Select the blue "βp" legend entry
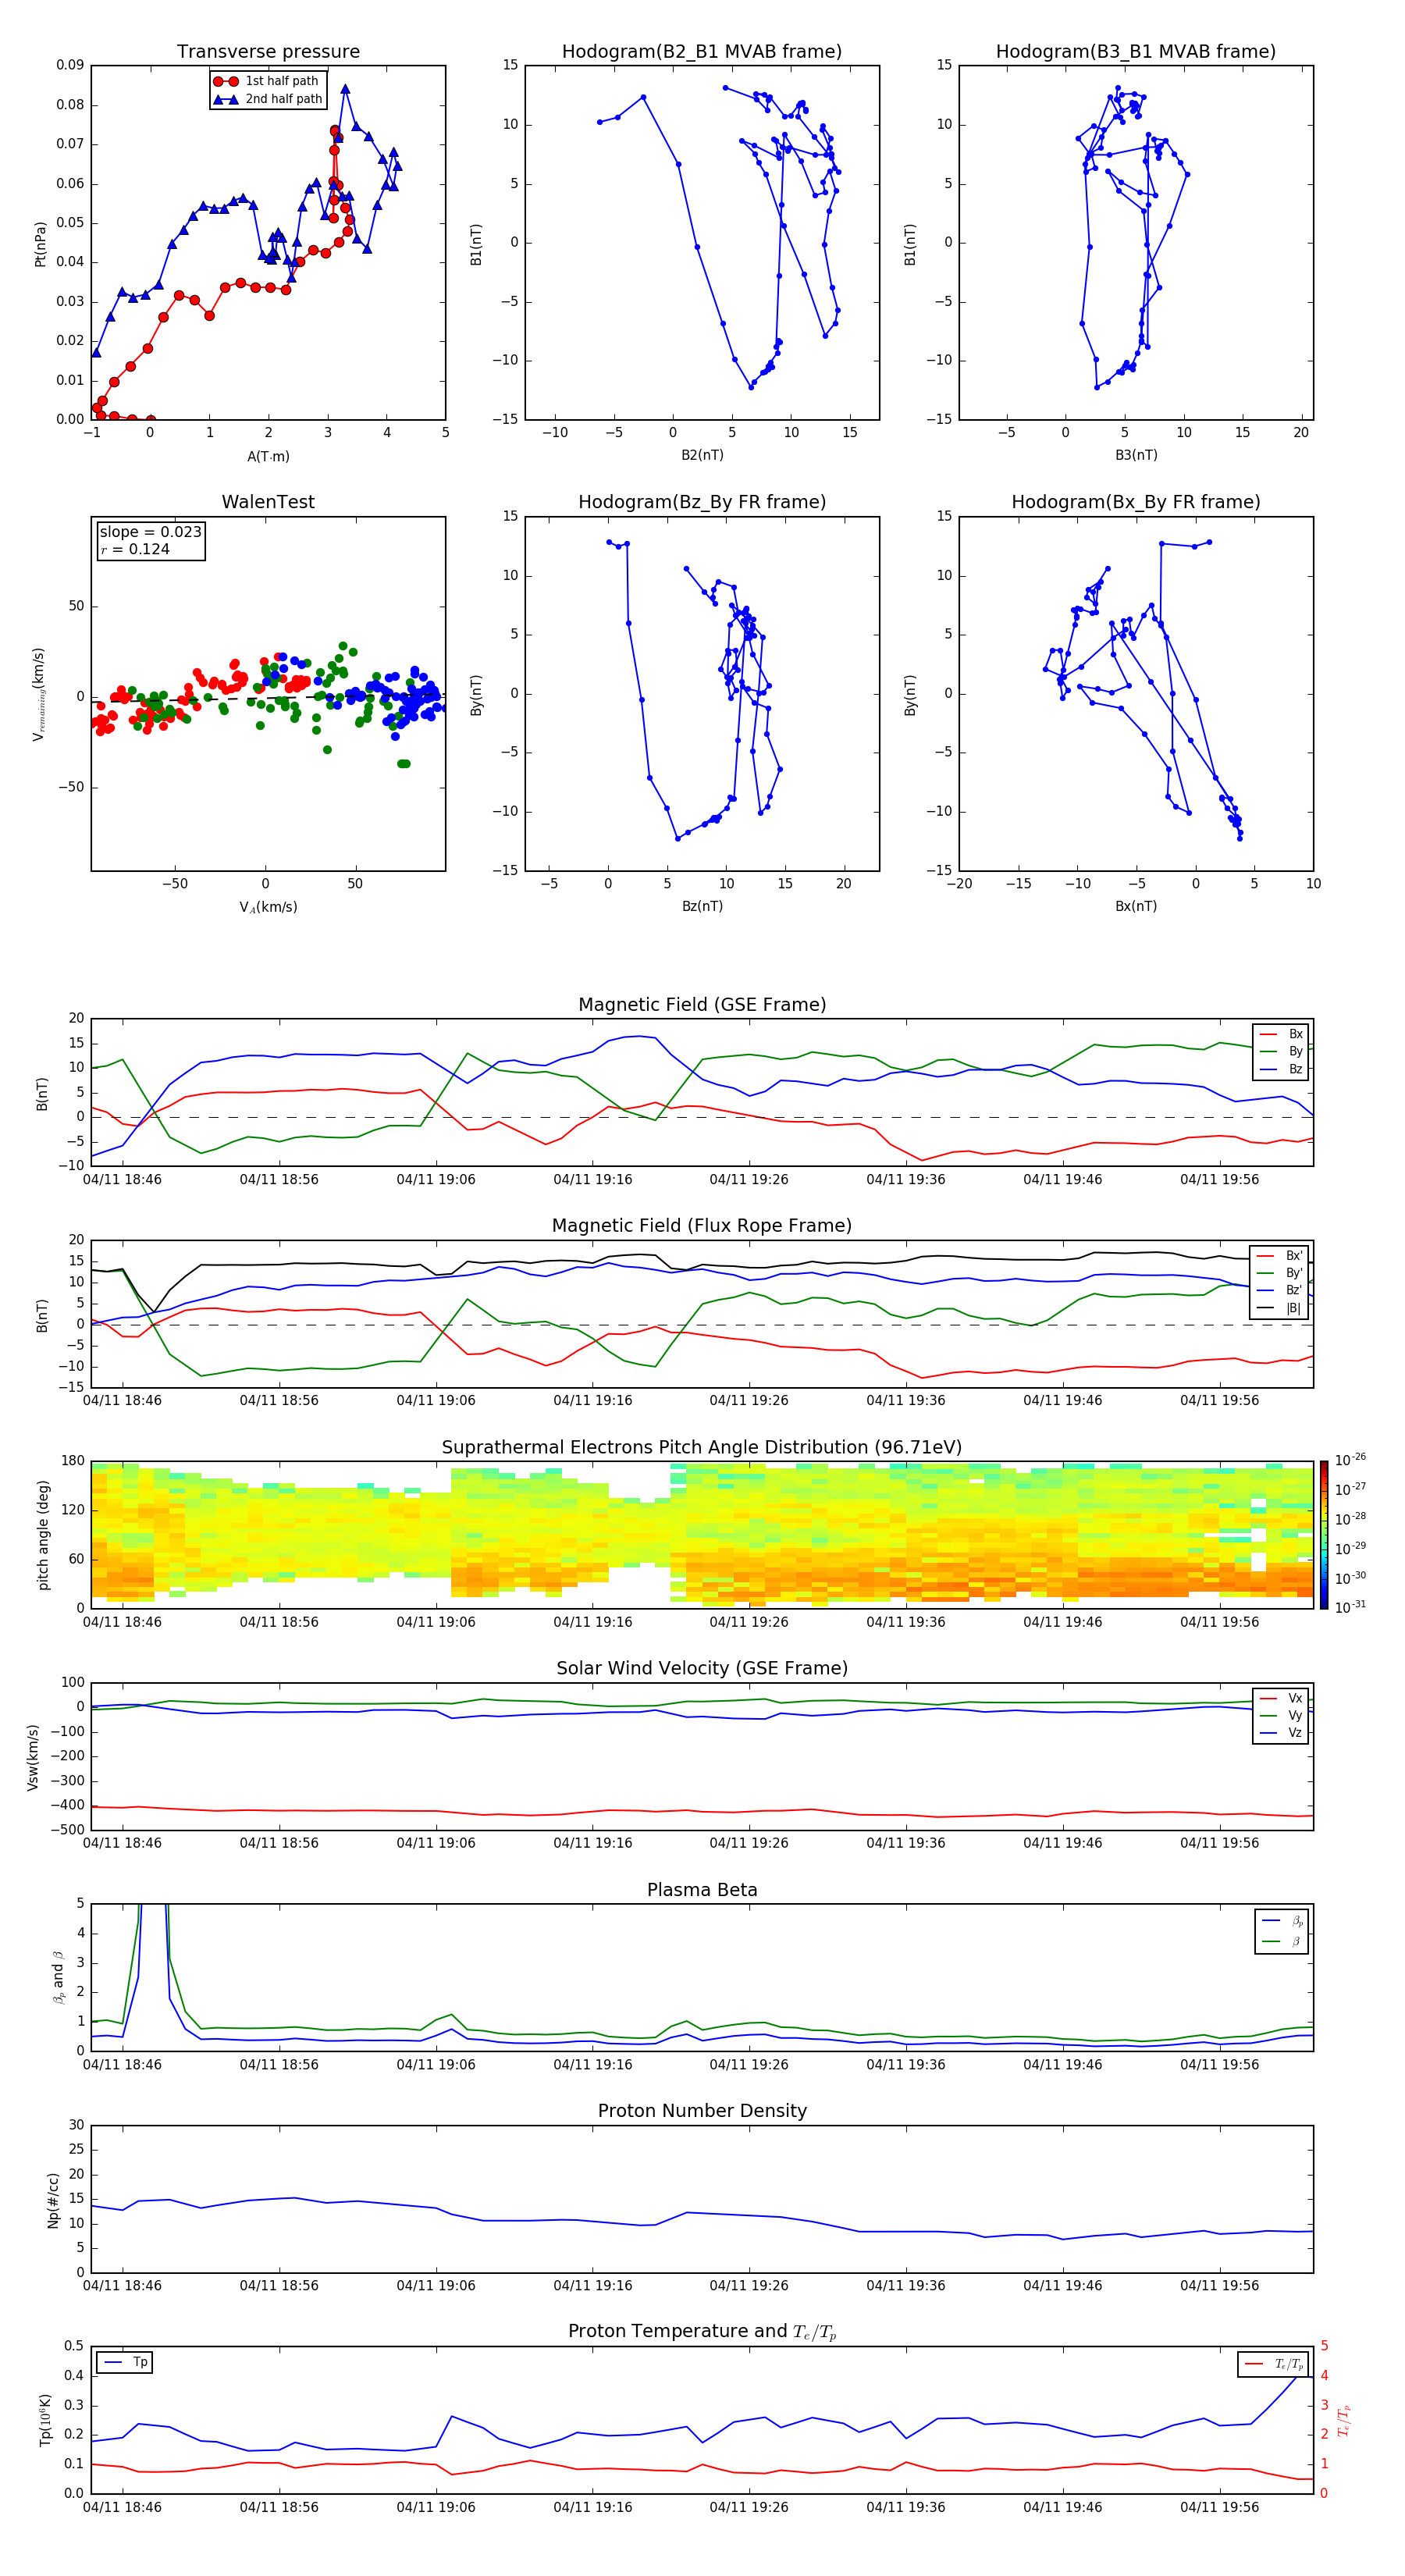The width and height of the screenshot is (1405, 2576). (1282, 1921)
